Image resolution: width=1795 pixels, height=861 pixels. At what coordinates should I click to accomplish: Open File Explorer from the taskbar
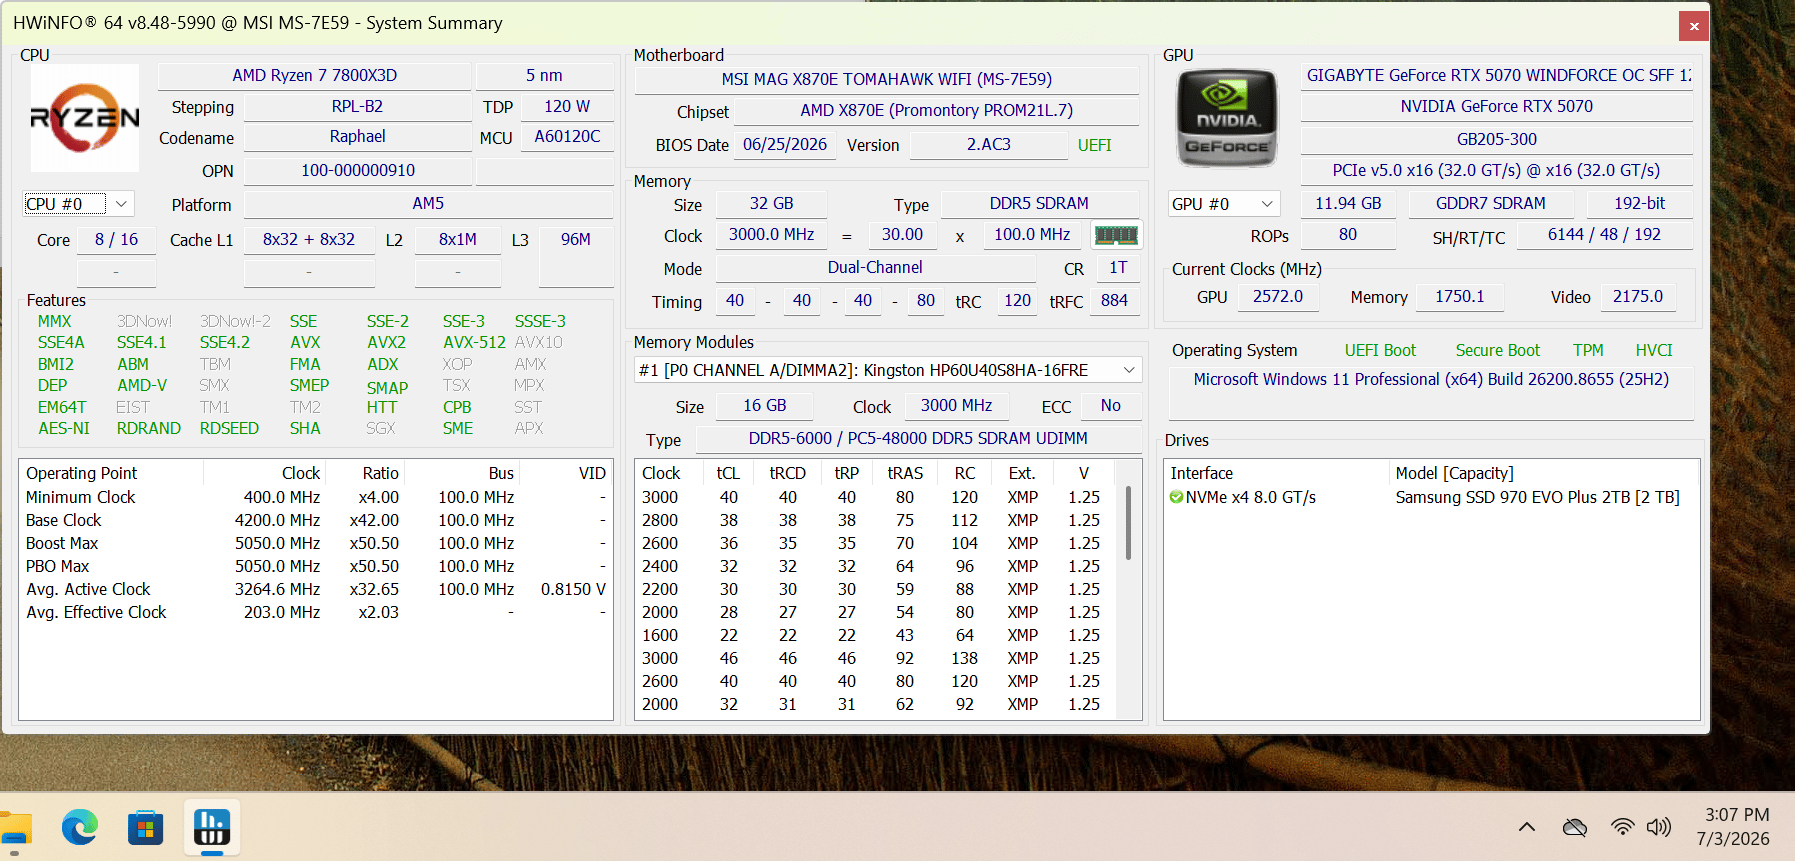(x=15, y=828)
